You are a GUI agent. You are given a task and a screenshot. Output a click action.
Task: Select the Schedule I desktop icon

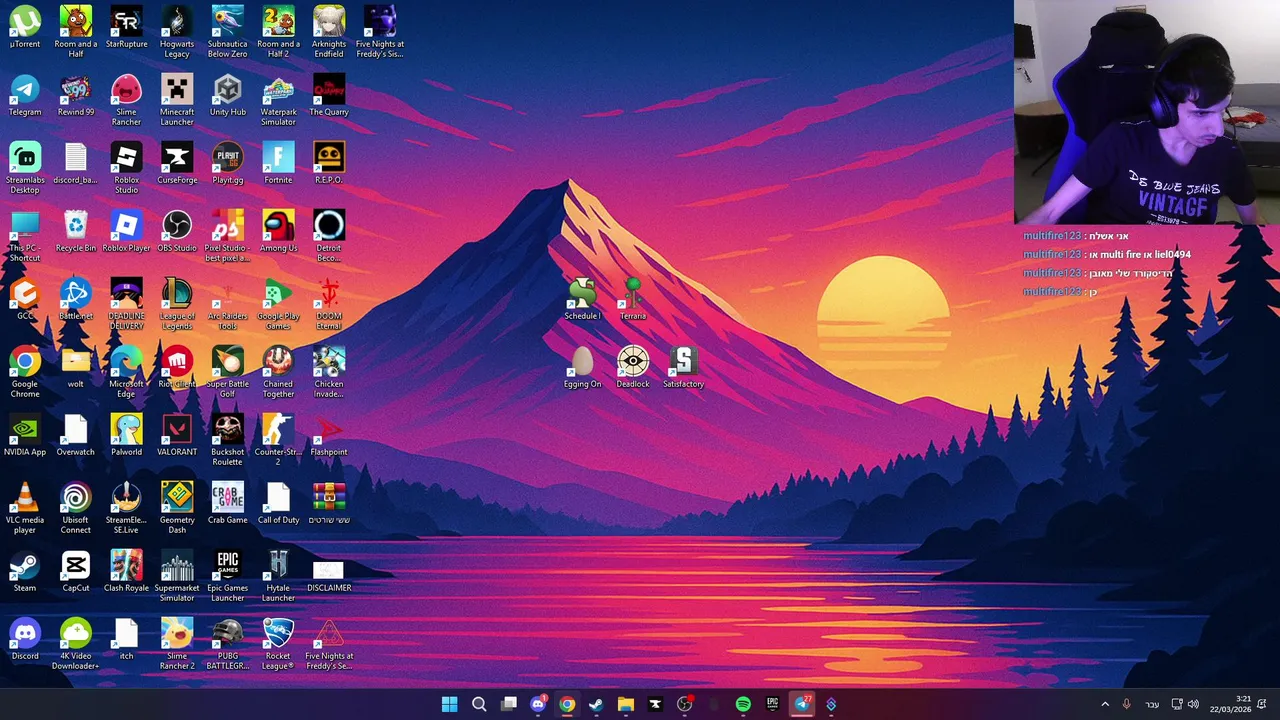[x=582, y=300]
